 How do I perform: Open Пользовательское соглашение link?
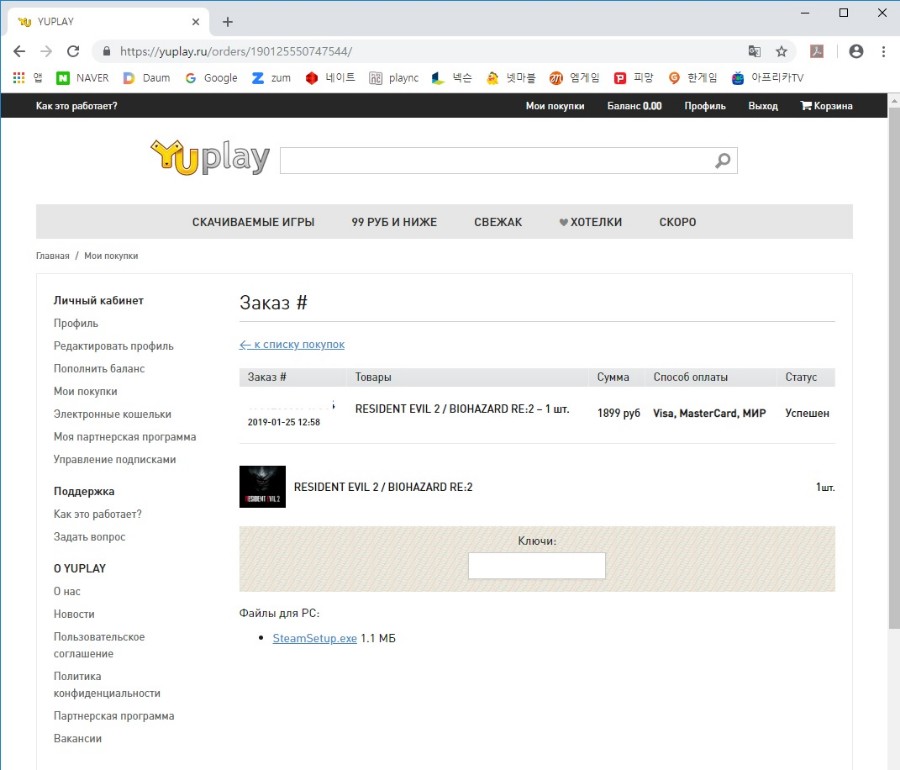pyautogui.click(x=99, y=645)
